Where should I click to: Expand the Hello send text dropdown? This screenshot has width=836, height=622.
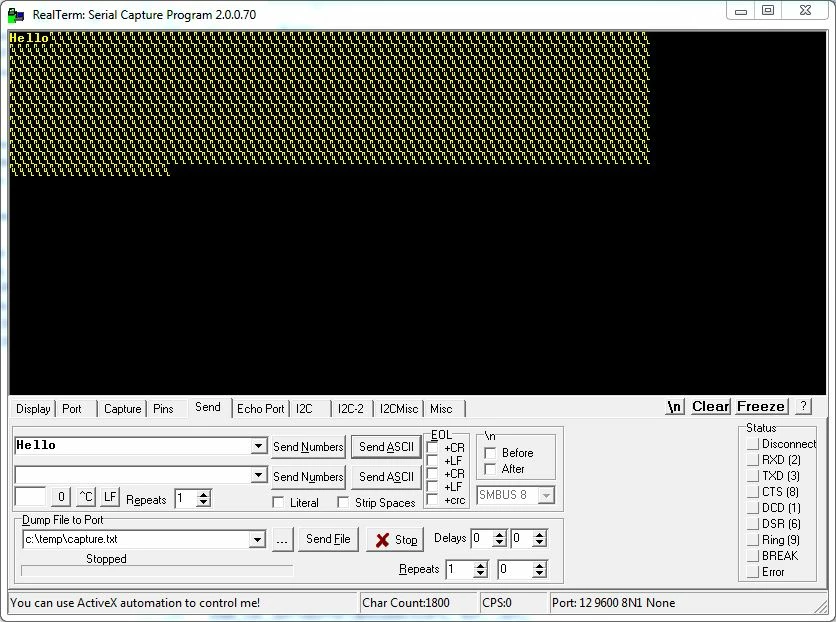(x=259, y=446)
